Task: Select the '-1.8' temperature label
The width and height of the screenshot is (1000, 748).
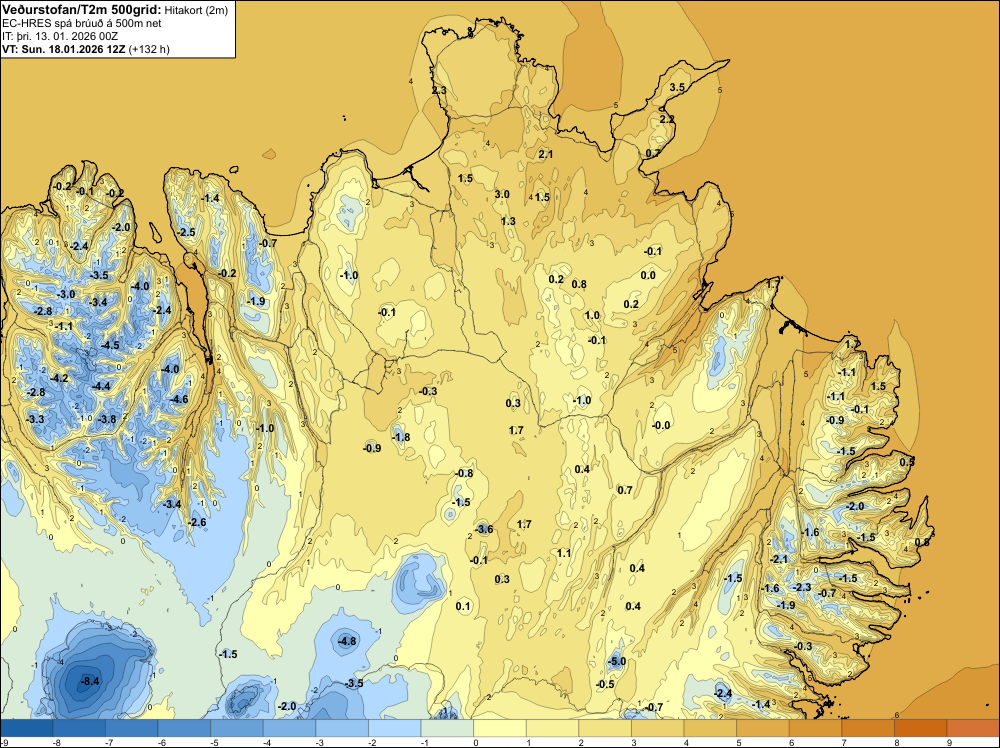Action: click(x=401, y=437)
